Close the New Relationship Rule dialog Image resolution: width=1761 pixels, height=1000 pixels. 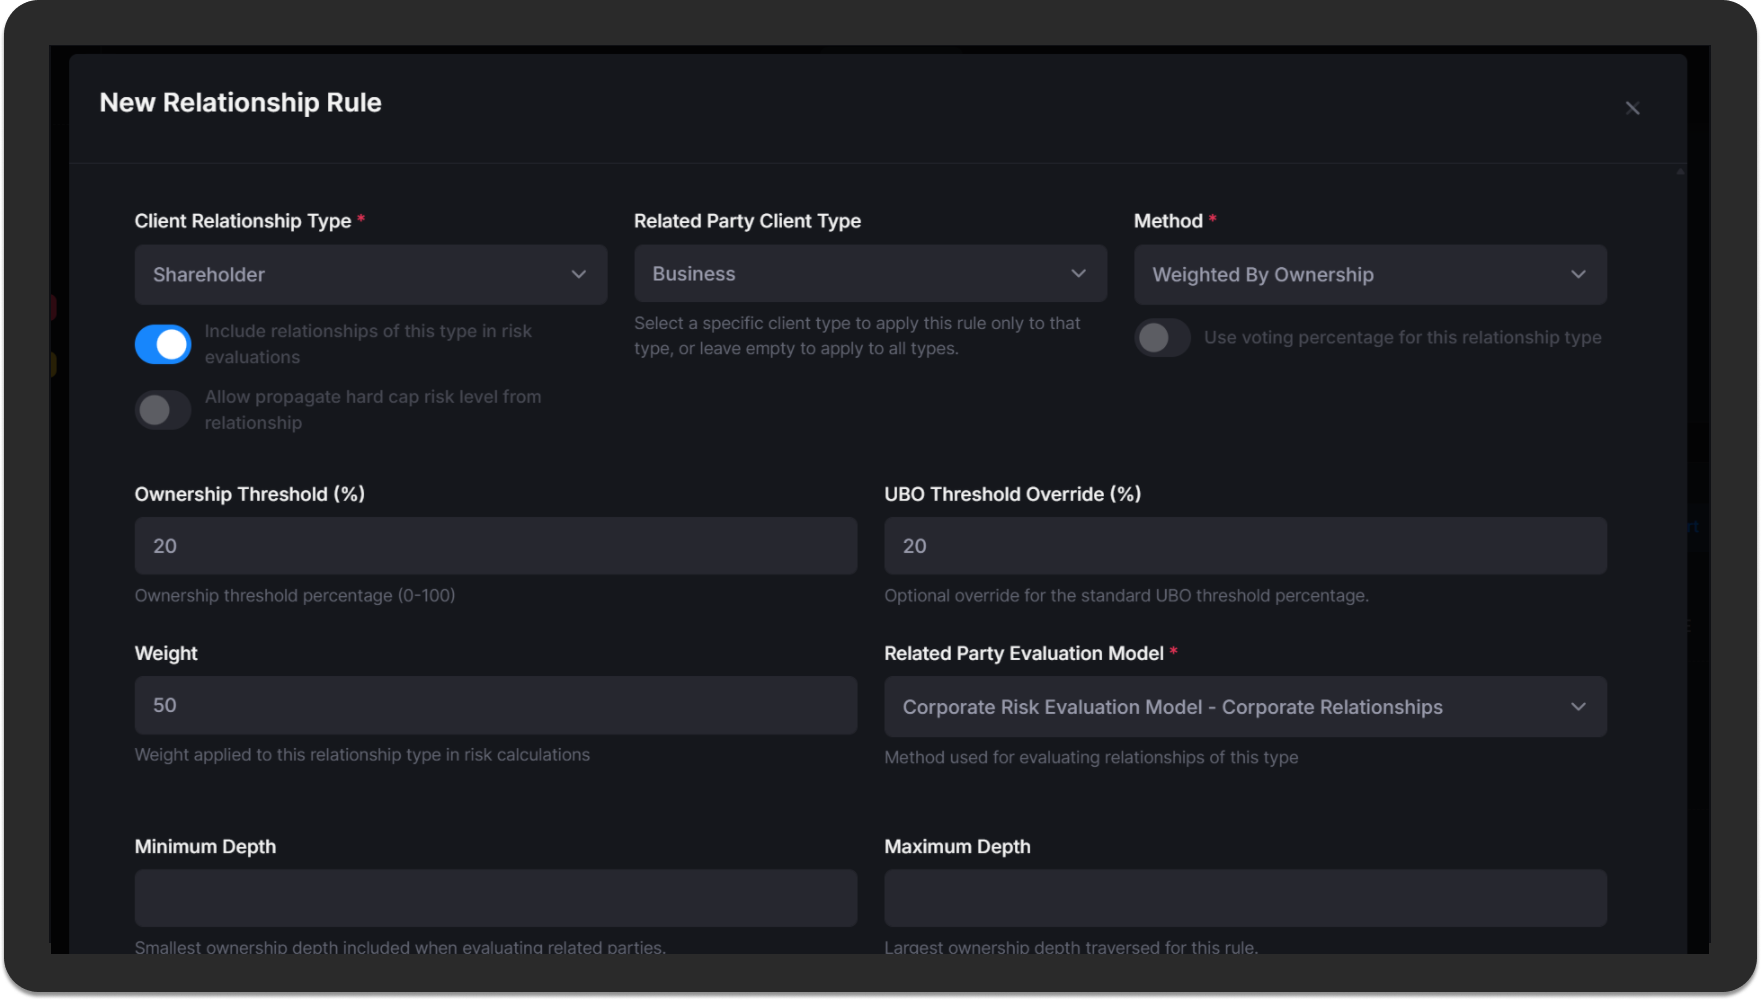[x=1632, y=108]
